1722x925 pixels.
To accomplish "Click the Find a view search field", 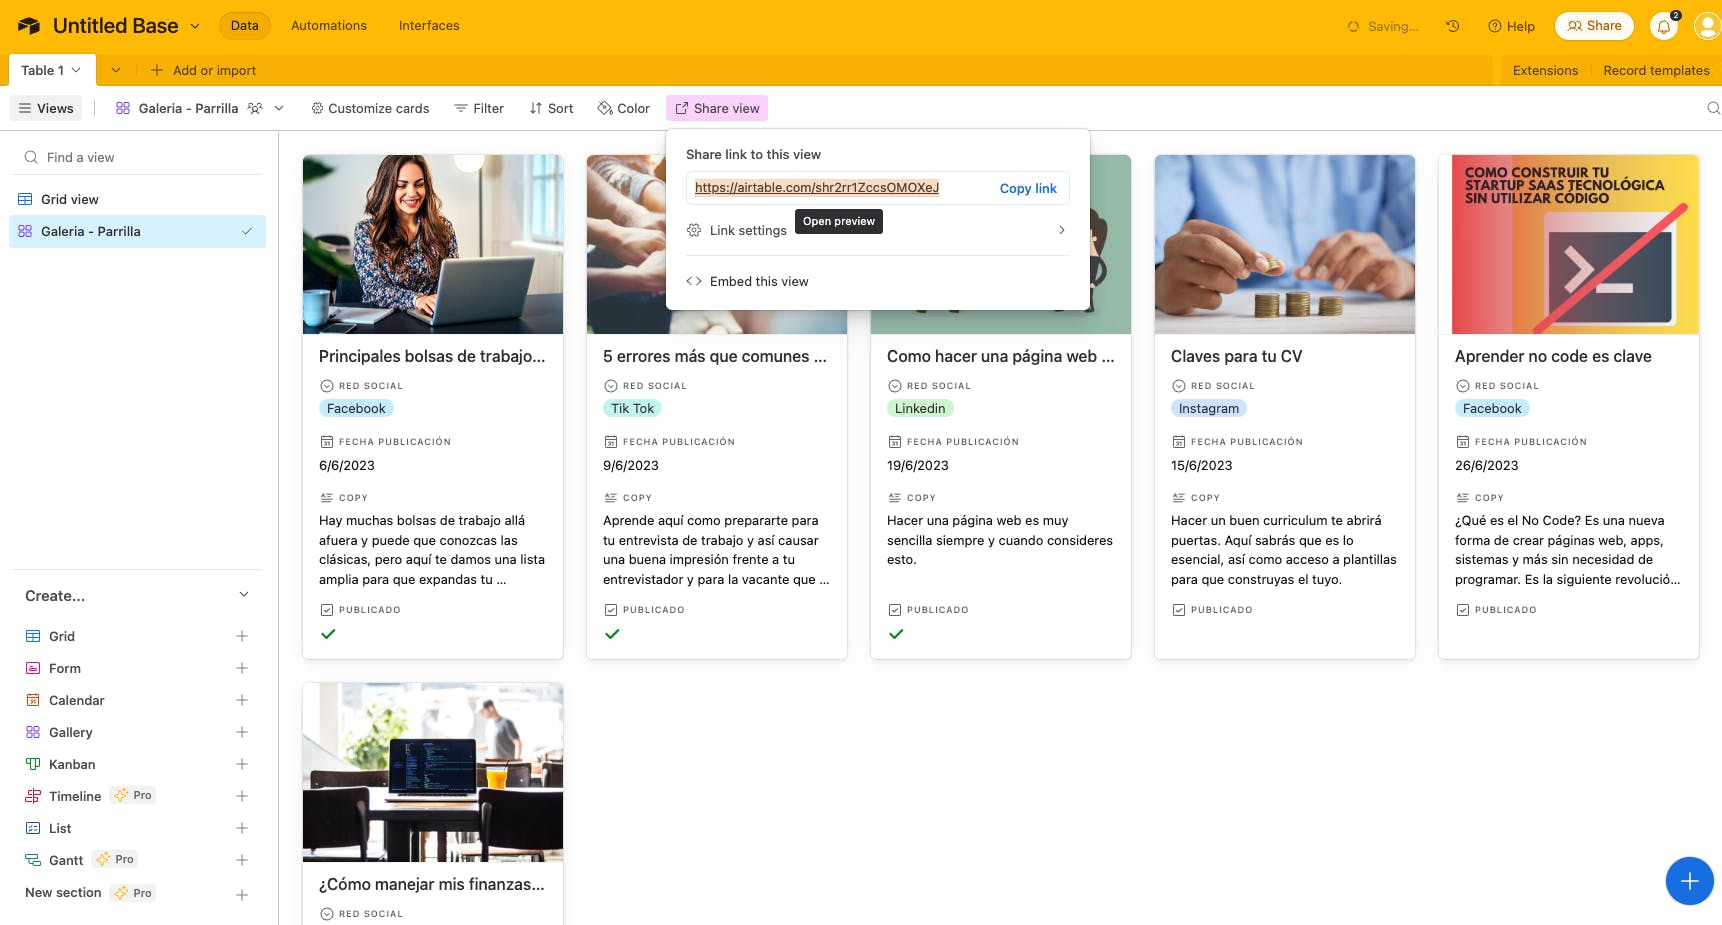I will point(138,157).
